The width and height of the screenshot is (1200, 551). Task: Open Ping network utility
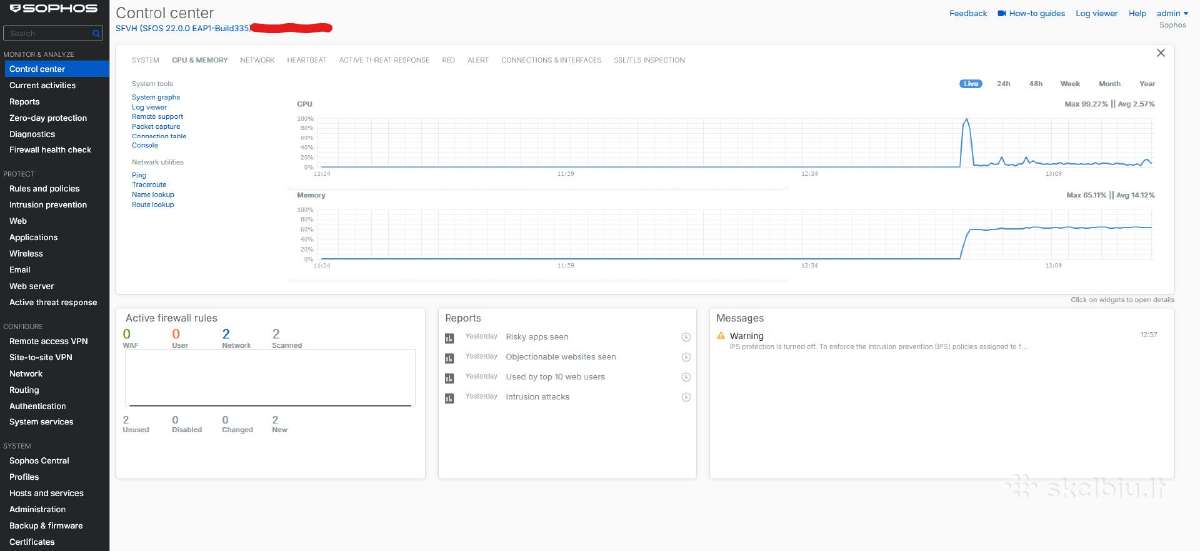tap(139, 175)
